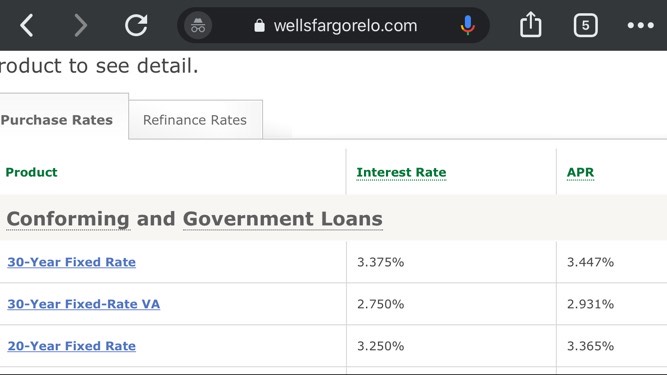Switch to the Refinance Rates tab
Viewport: 667px width, 375px height.
click(195, 120)
